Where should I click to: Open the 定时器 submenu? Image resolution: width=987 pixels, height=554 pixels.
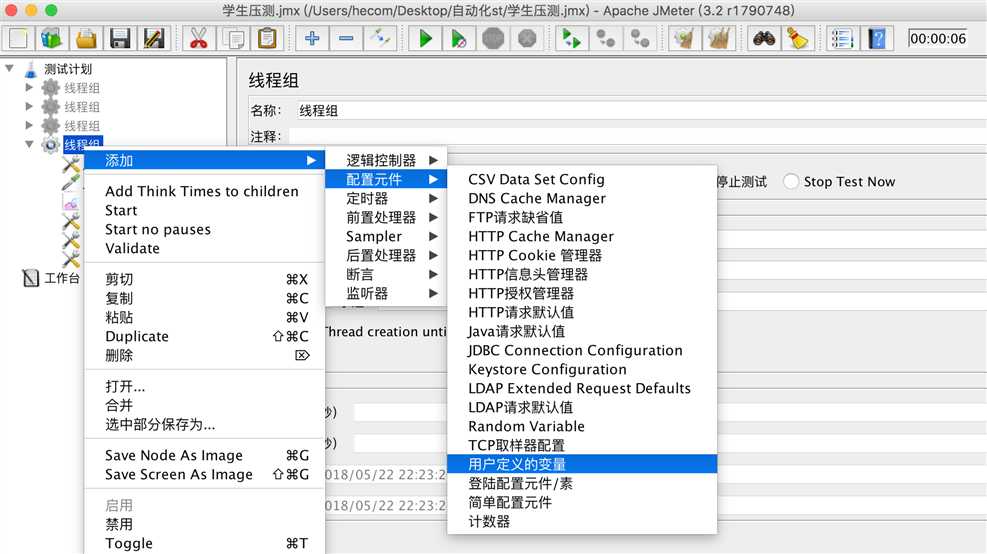[x=386, y=198]
